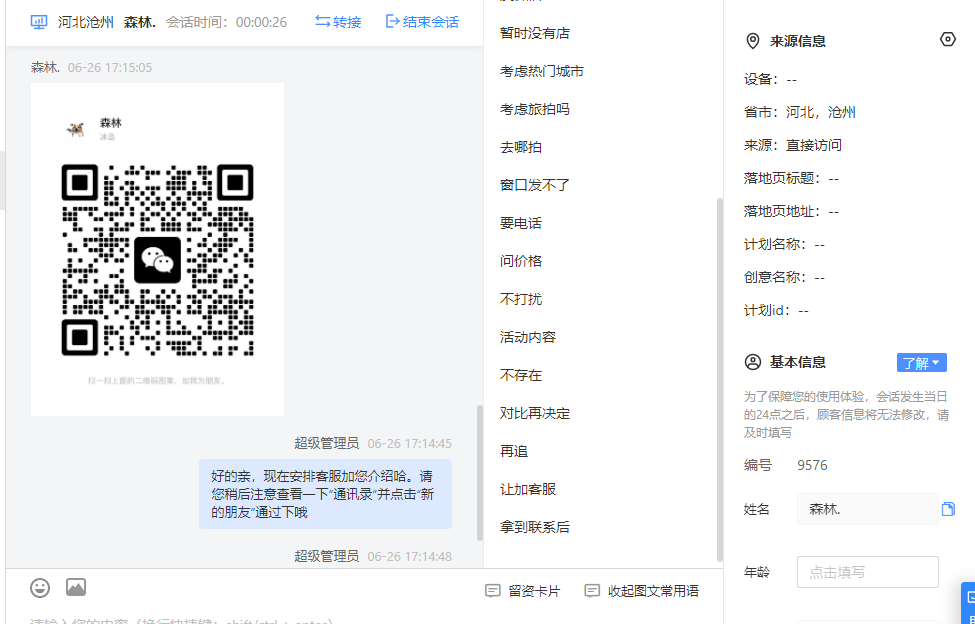
Task: Open the WeChat QR code image
Action: click(x=157, y=249)
